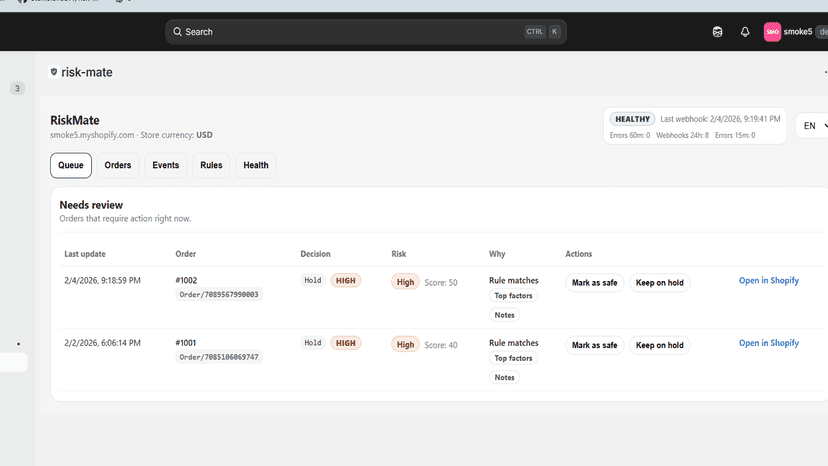Keep order #1001 on hold
The image size is (828, 466).
(x=660, y=345)
